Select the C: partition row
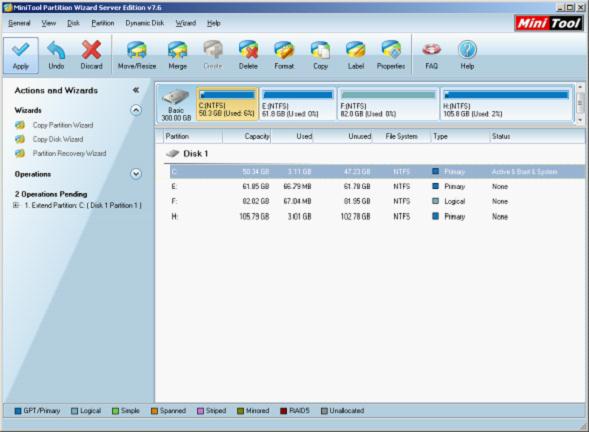Image resolution: width=589 pixels, height=432 pixels. pos(377,172)
